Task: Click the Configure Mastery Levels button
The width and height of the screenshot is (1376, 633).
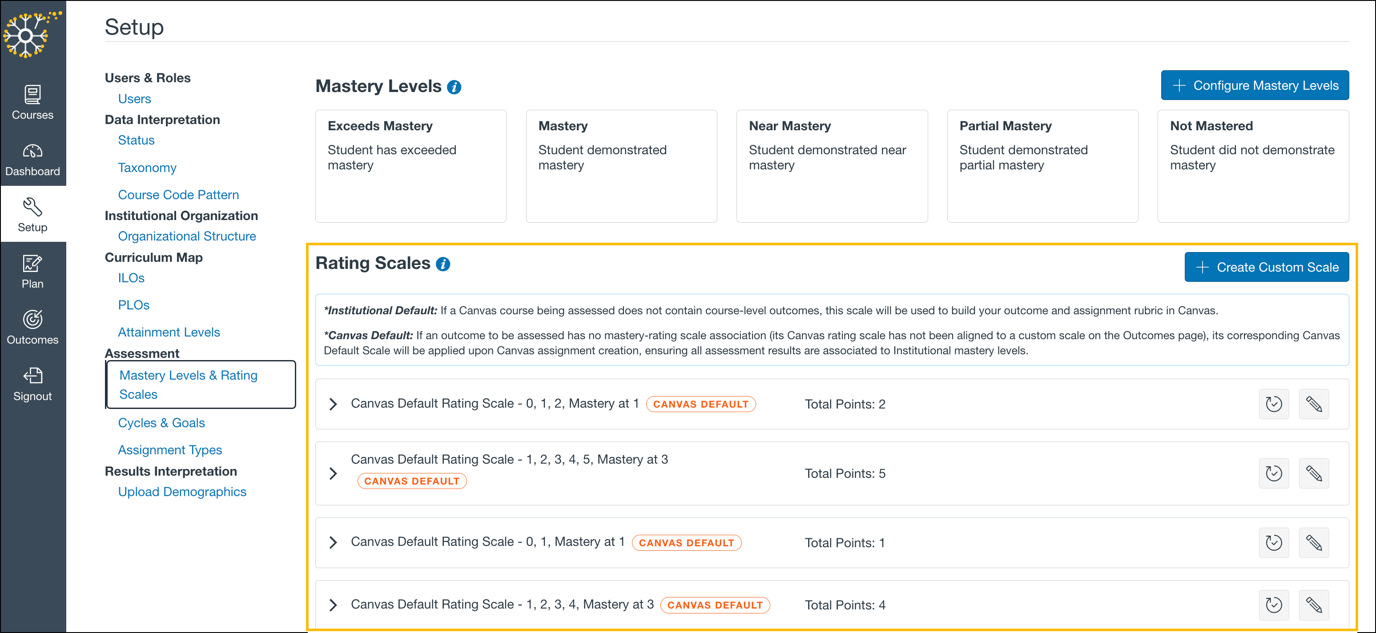Action: 1254,85
